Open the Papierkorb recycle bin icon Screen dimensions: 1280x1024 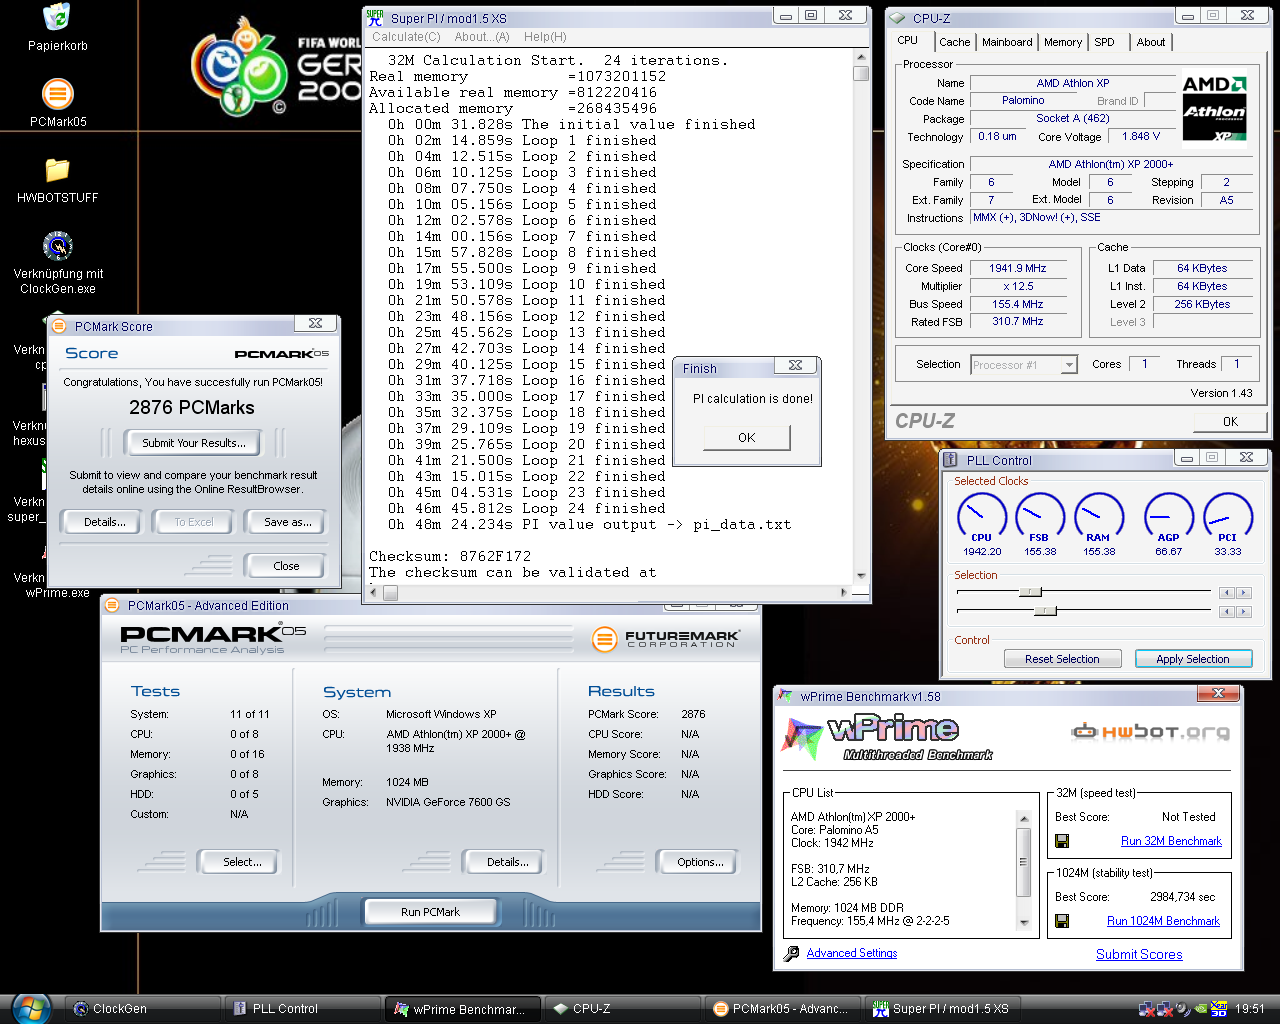[57, 27]
